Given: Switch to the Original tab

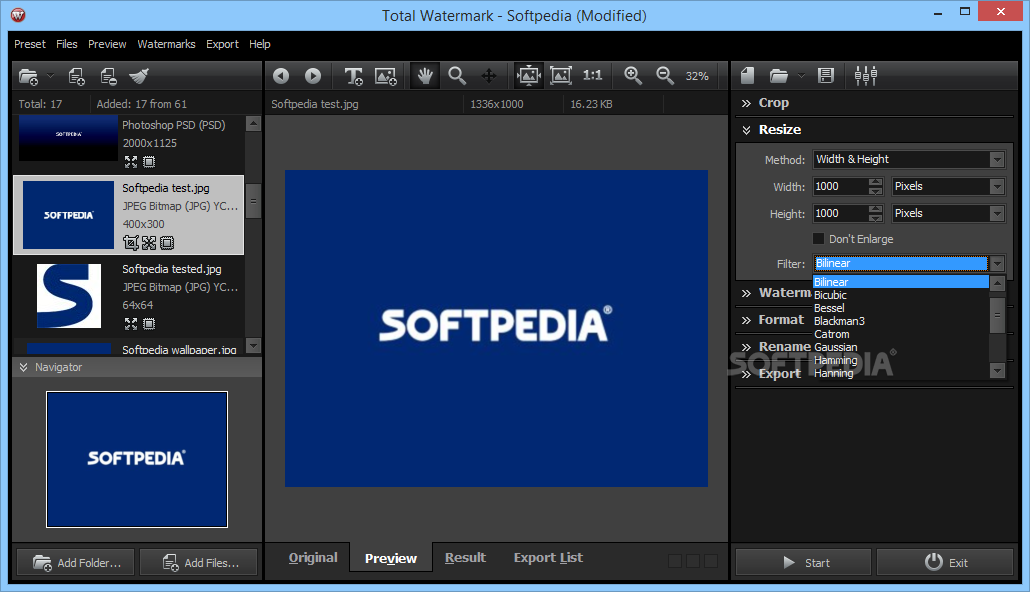Looking at the screenshot, I should 313,558.
